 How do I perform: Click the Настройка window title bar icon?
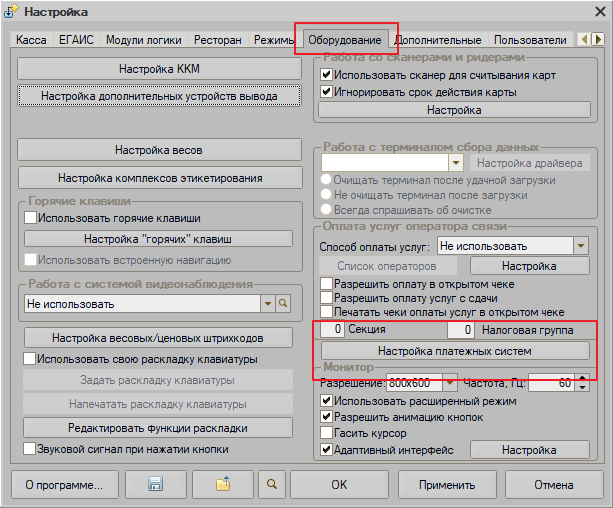coord(11,12)
